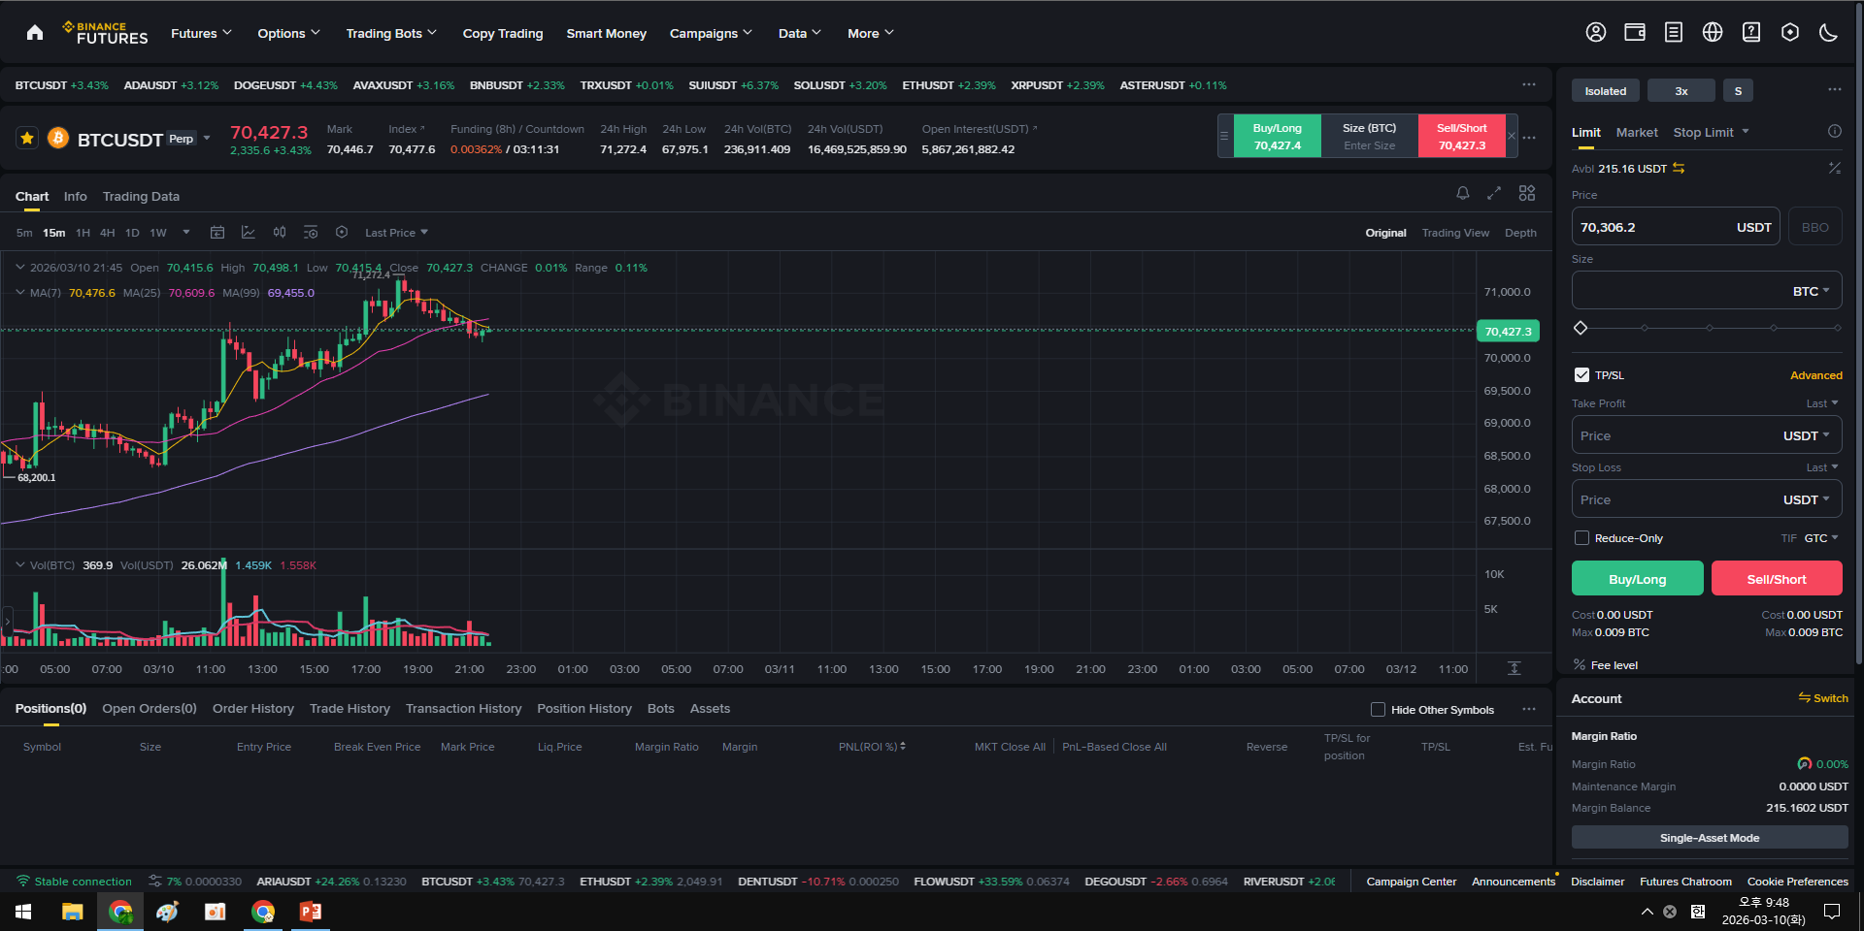Switch theme with the moon icon
This screenshot has height=931, width=1864.
(x=1829, y=32)
